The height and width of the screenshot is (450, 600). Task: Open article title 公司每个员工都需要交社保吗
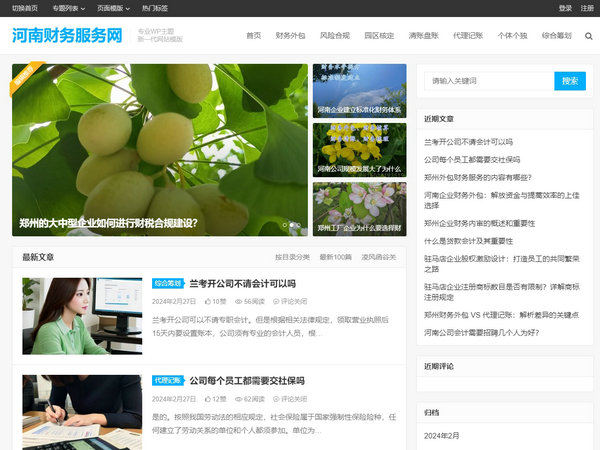pyautogui.click(x=247, y=381)
